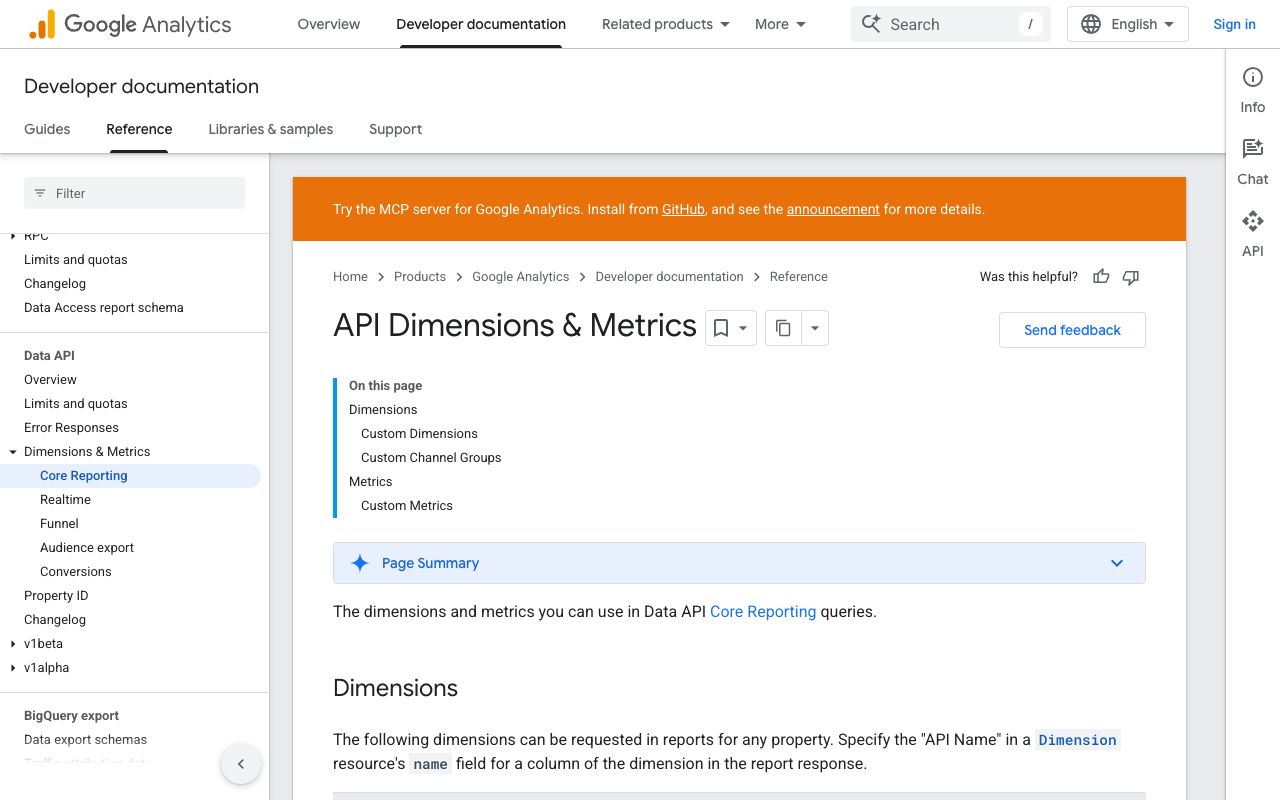The image size is (1280, 800).
Task: Expand the v1alpha section
Action: (x=13, y=668)
